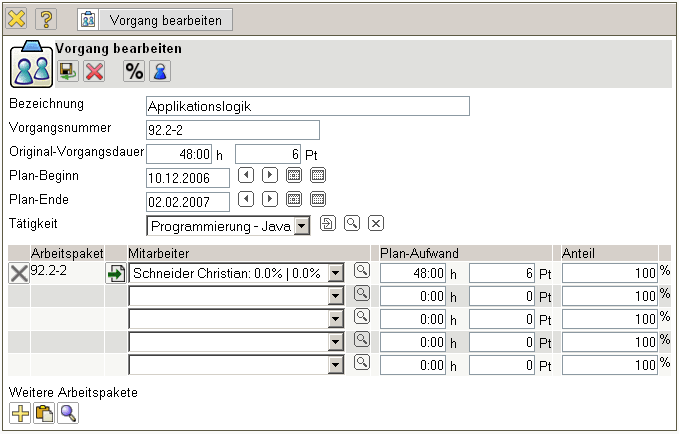
Task: Click the blue person icon in toolbar
Action: pyautogui.click(x=159, y=71)
